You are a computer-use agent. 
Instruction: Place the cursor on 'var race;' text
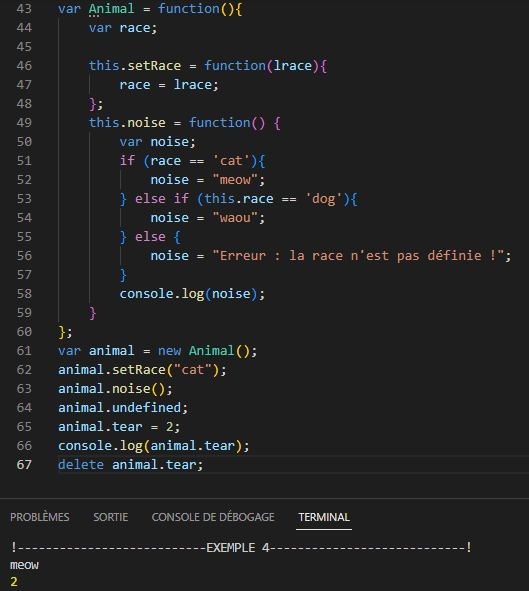123,28
